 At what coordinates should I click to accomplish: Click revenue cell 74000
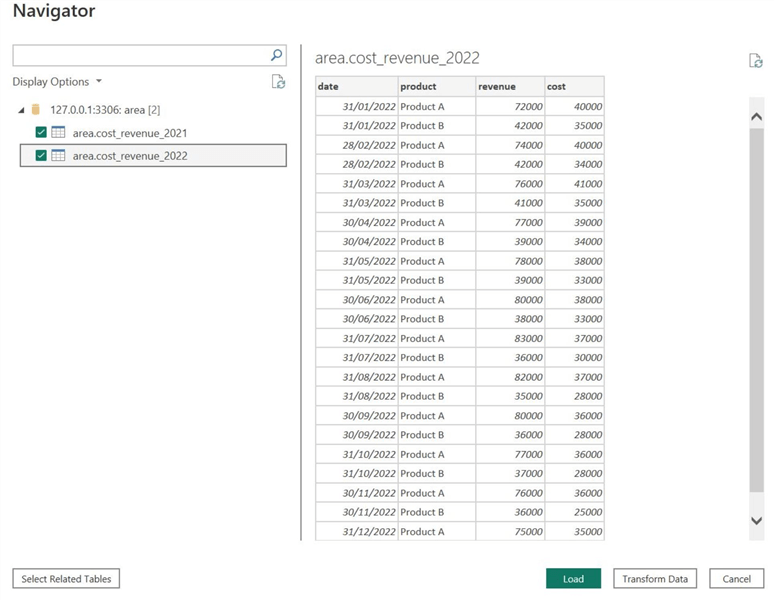tap(510, 145)
